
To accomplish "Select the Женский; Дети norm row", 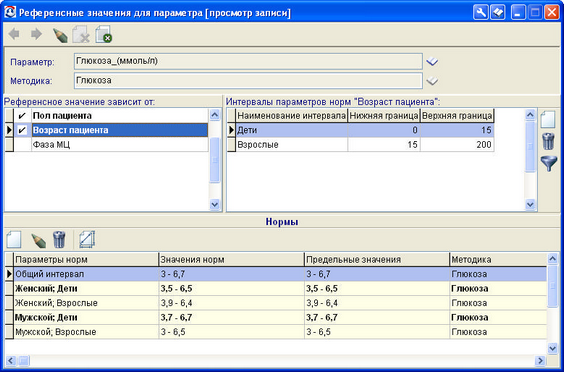I will pos(276,289).
